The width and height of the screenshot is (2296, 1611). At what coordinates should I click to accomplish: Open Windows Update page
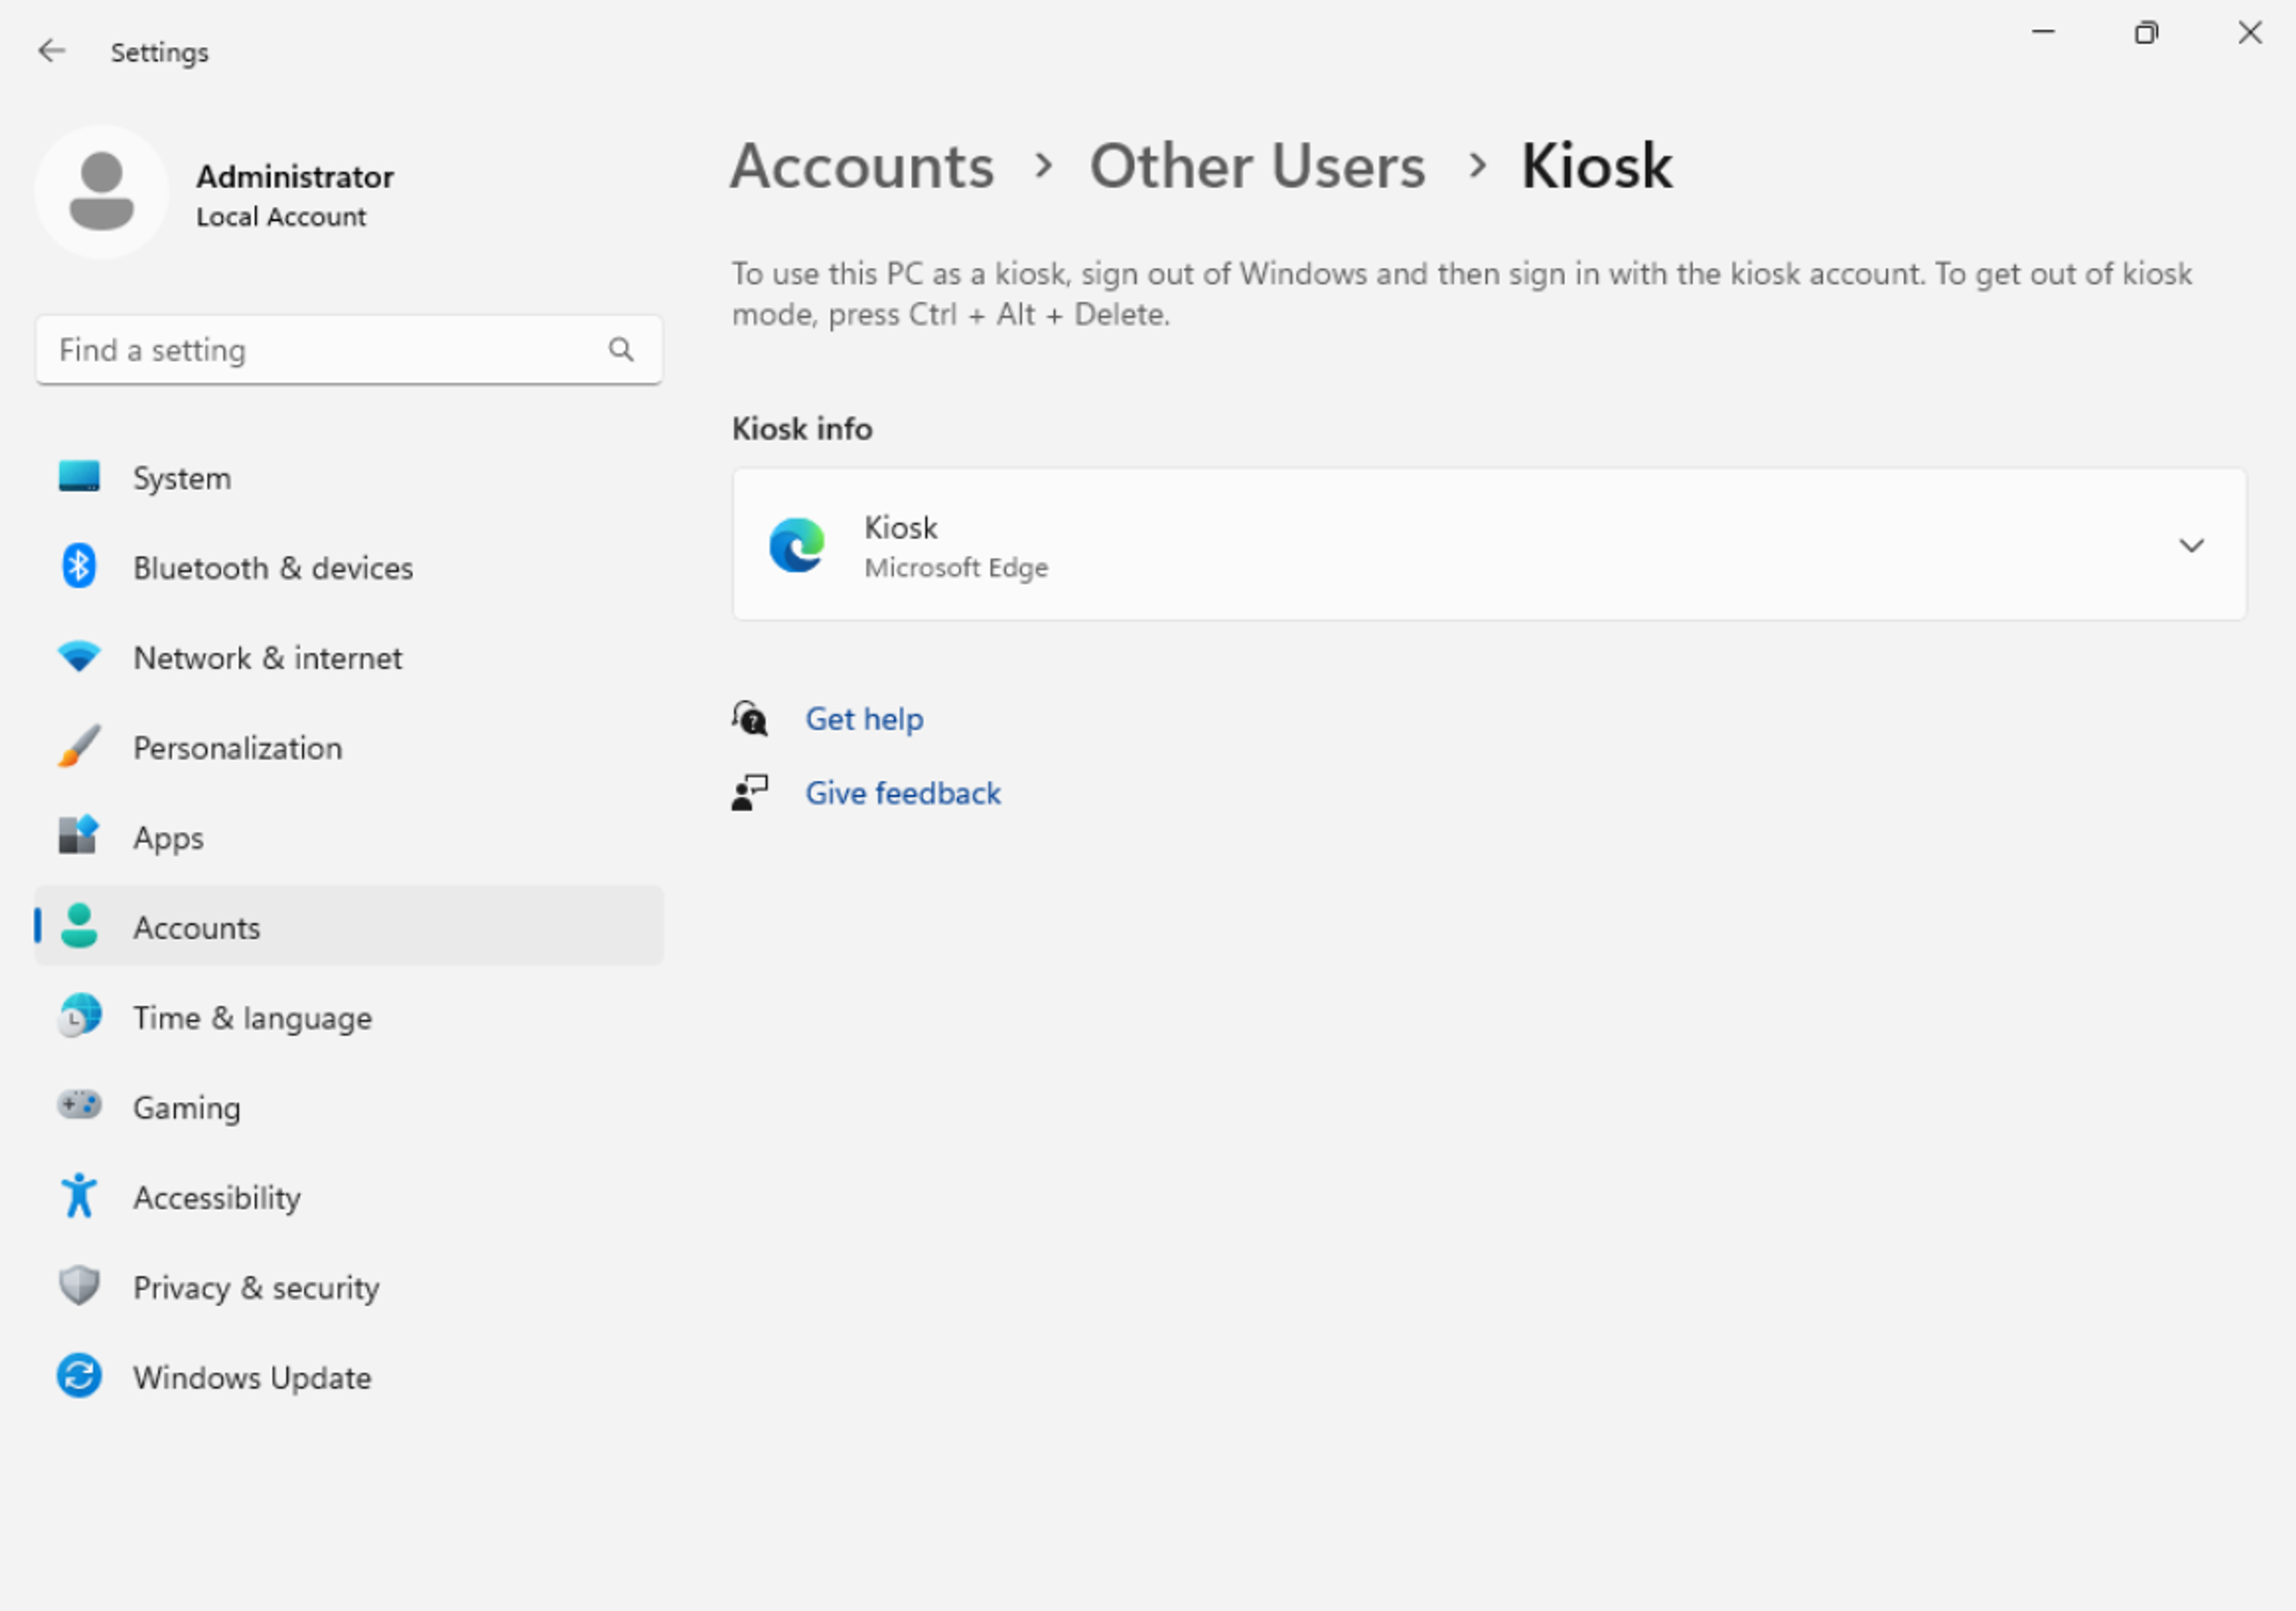[349, 1376]
